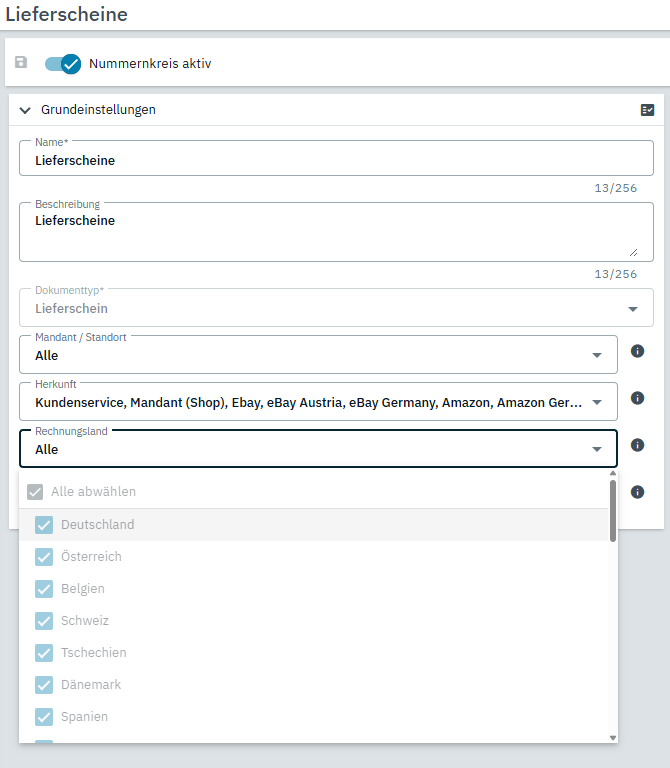This screenshot has height=768, width=670.
Task: Show info for Herkunft field
Action: pyautogui.click(x=637, y=398)
